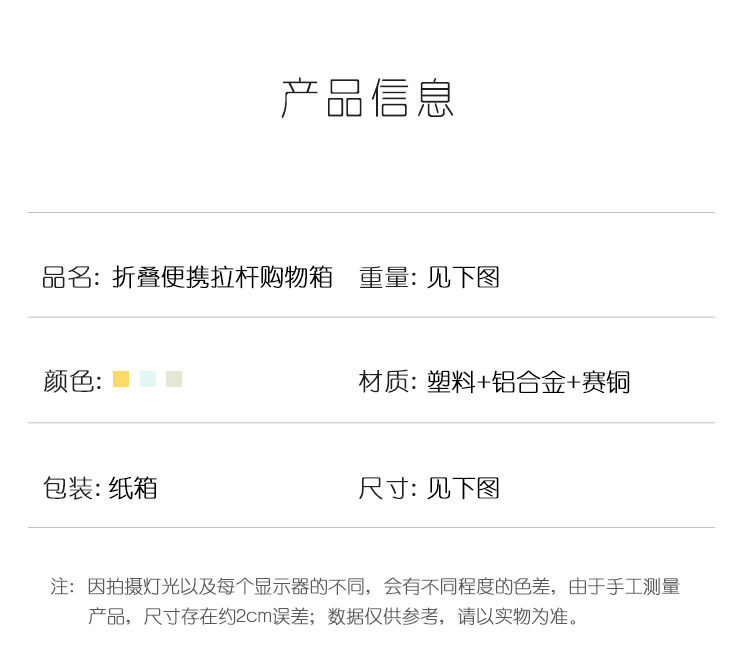Screen dimensions: 750x660
Task: Click the yellow color swatch
Action: pyautogui.click(x=121, y=379)
